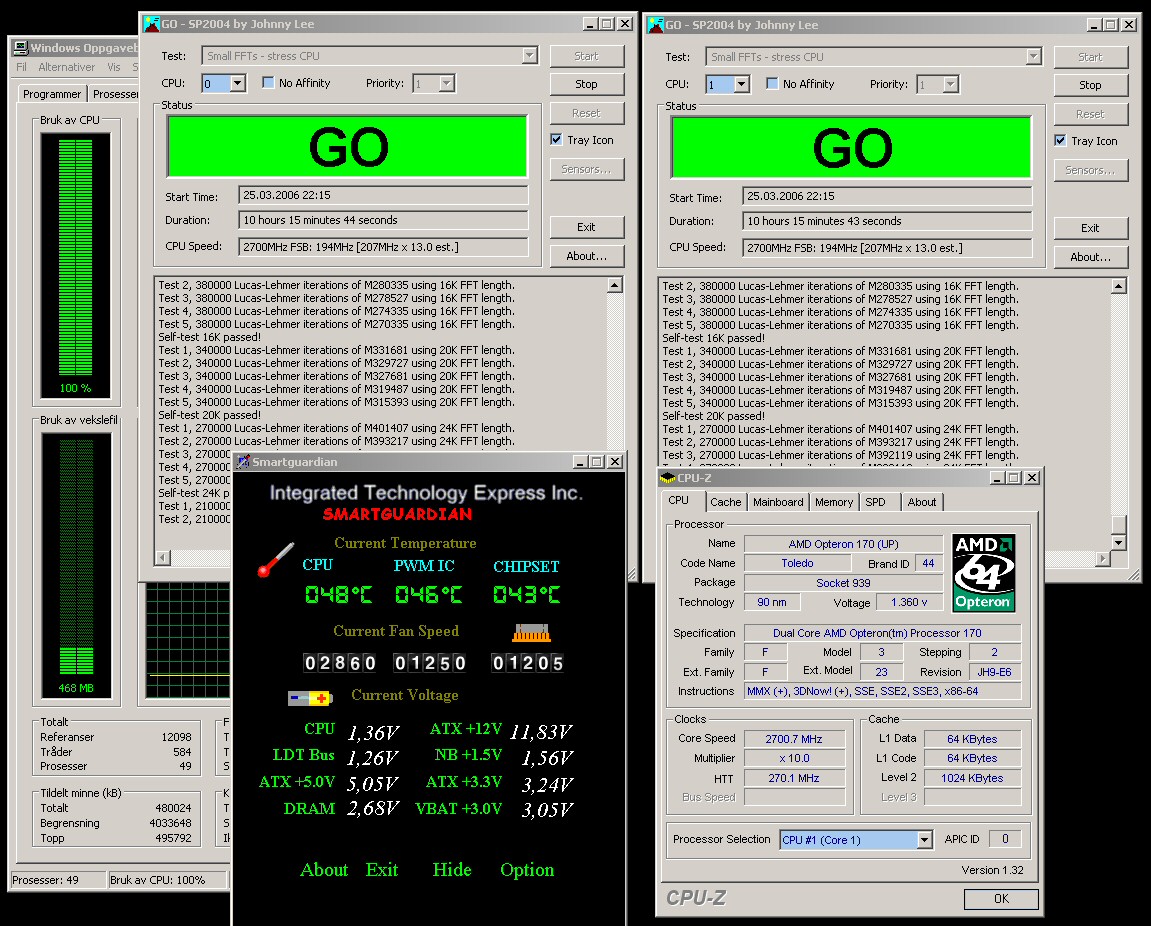Uncheck Tray Icon in right SP2004 window
The width and height of the screenshot is (1151, 926).
(x=1060, y=140)
